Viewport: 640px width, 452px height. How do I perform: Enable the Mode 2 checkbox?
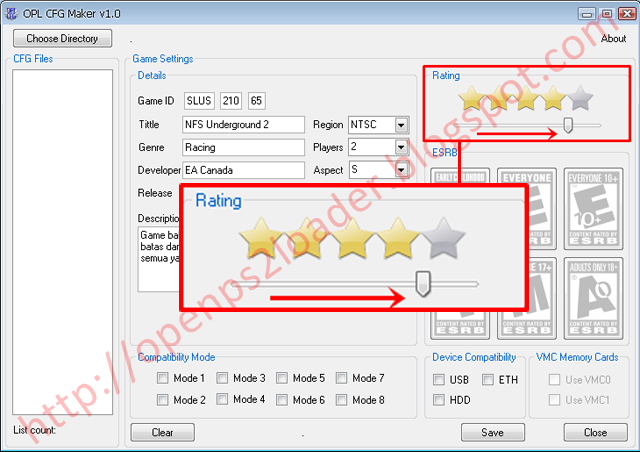tap(162, 399)
